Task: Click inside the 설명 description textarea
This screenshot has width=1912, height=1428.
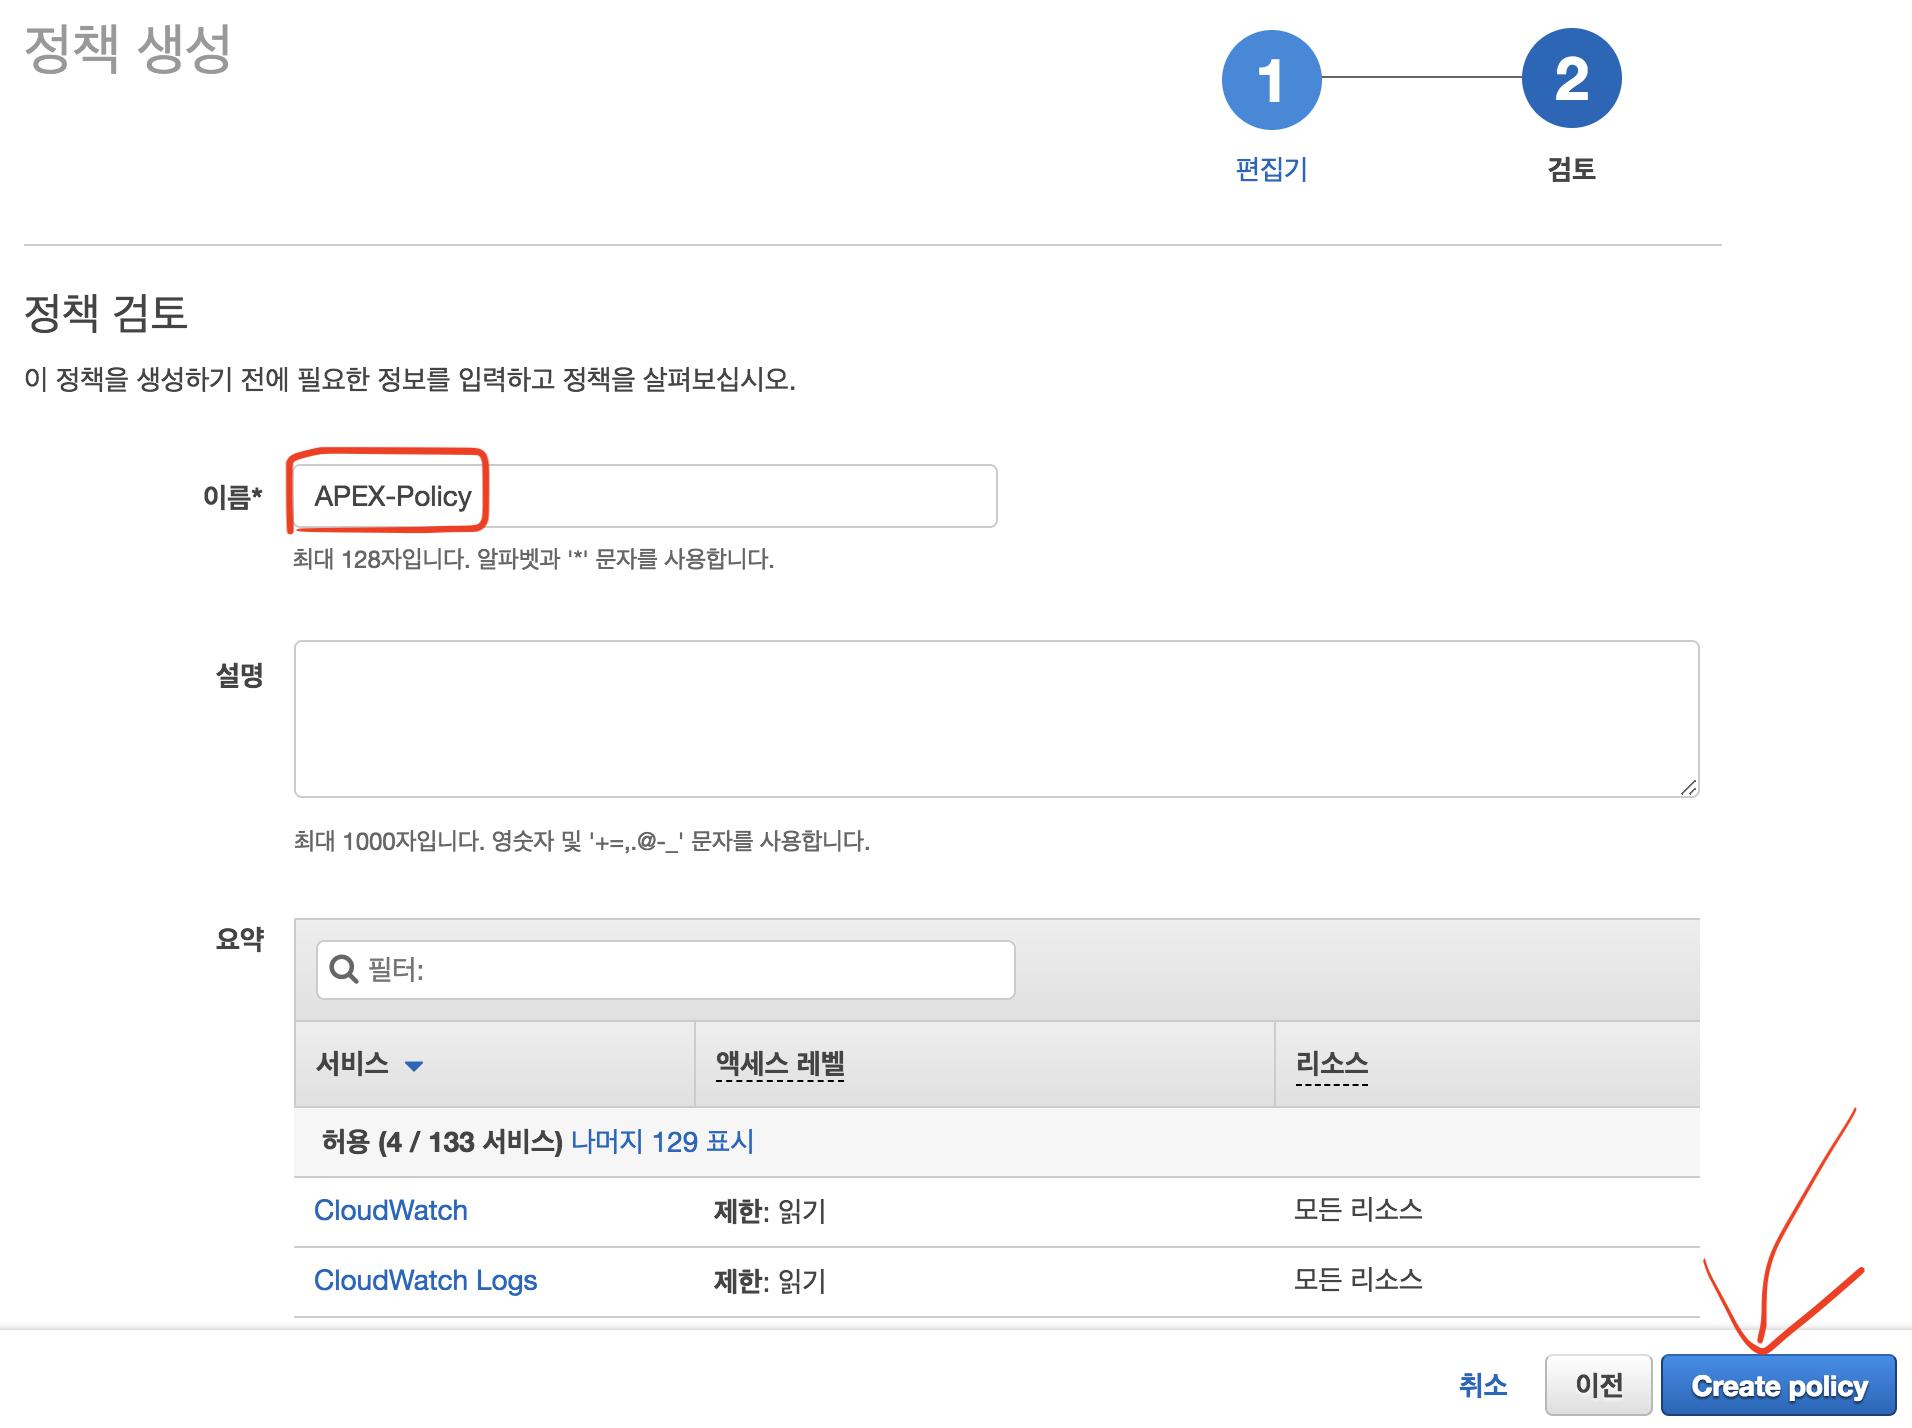Action: (x=996, y=718)
